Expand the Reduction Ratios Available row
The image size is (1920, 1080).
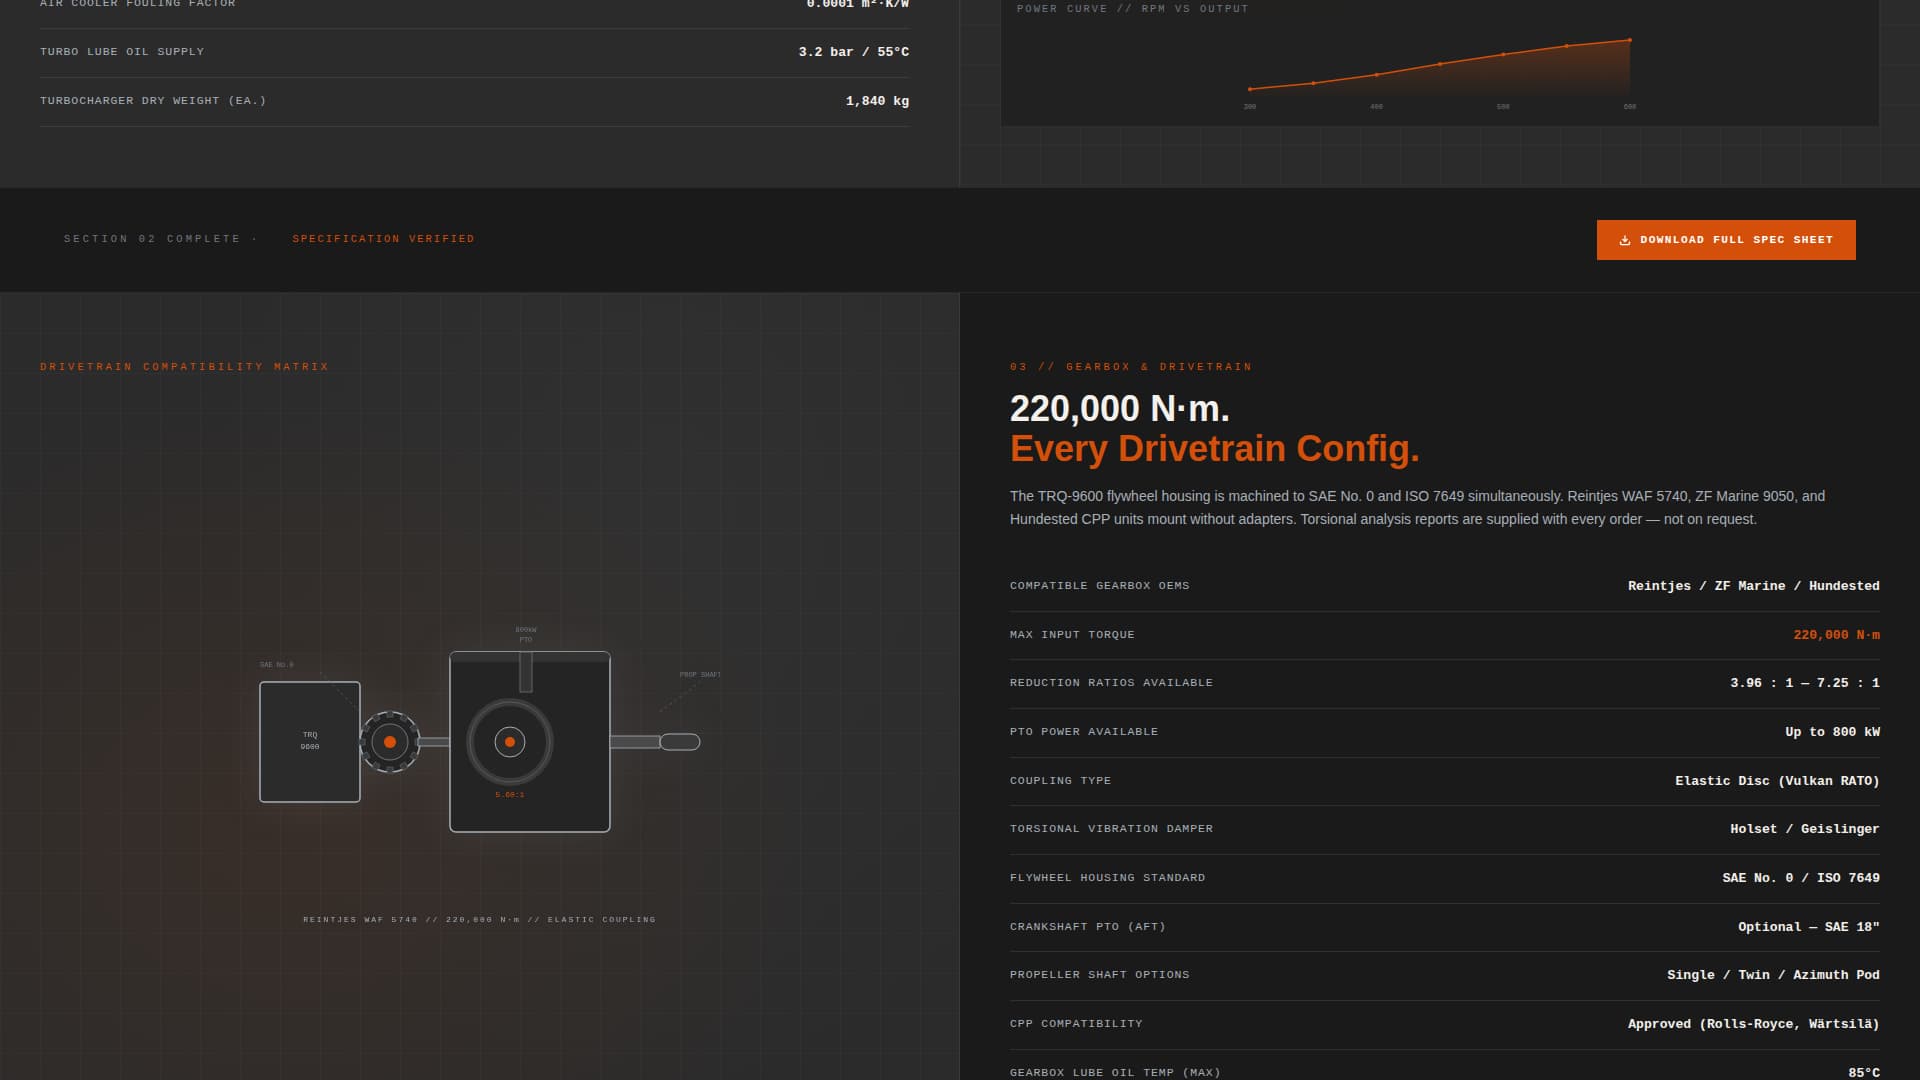(x=1444, y=682)
